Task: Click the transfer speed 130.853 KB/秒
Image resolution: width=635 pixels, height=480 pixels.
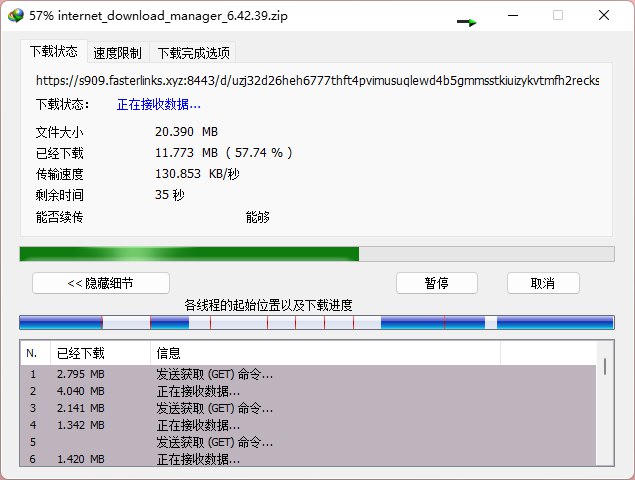Action: pyautogui.click(x=197, y=174)
